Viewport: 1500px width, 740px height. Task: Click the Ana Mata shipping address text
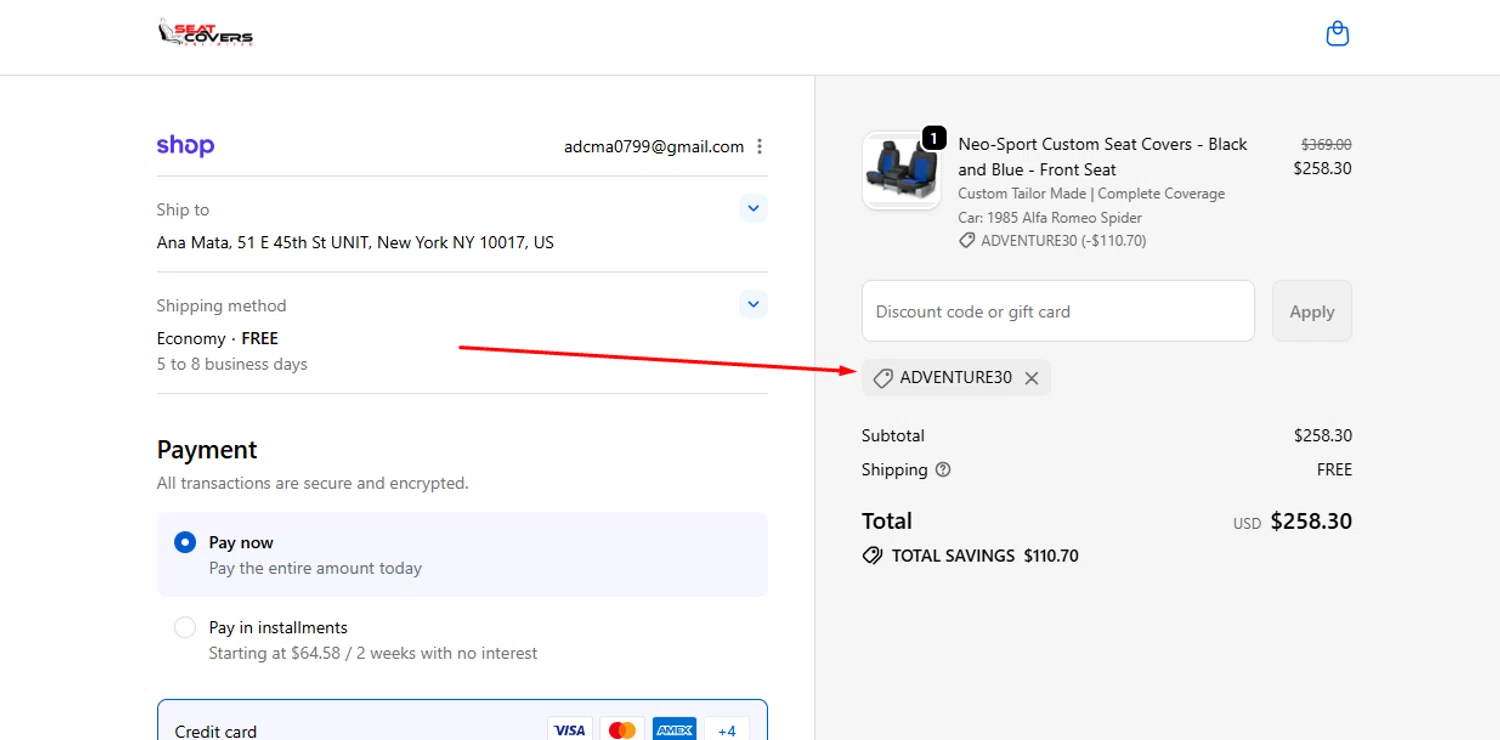click(x=355, y=242)
